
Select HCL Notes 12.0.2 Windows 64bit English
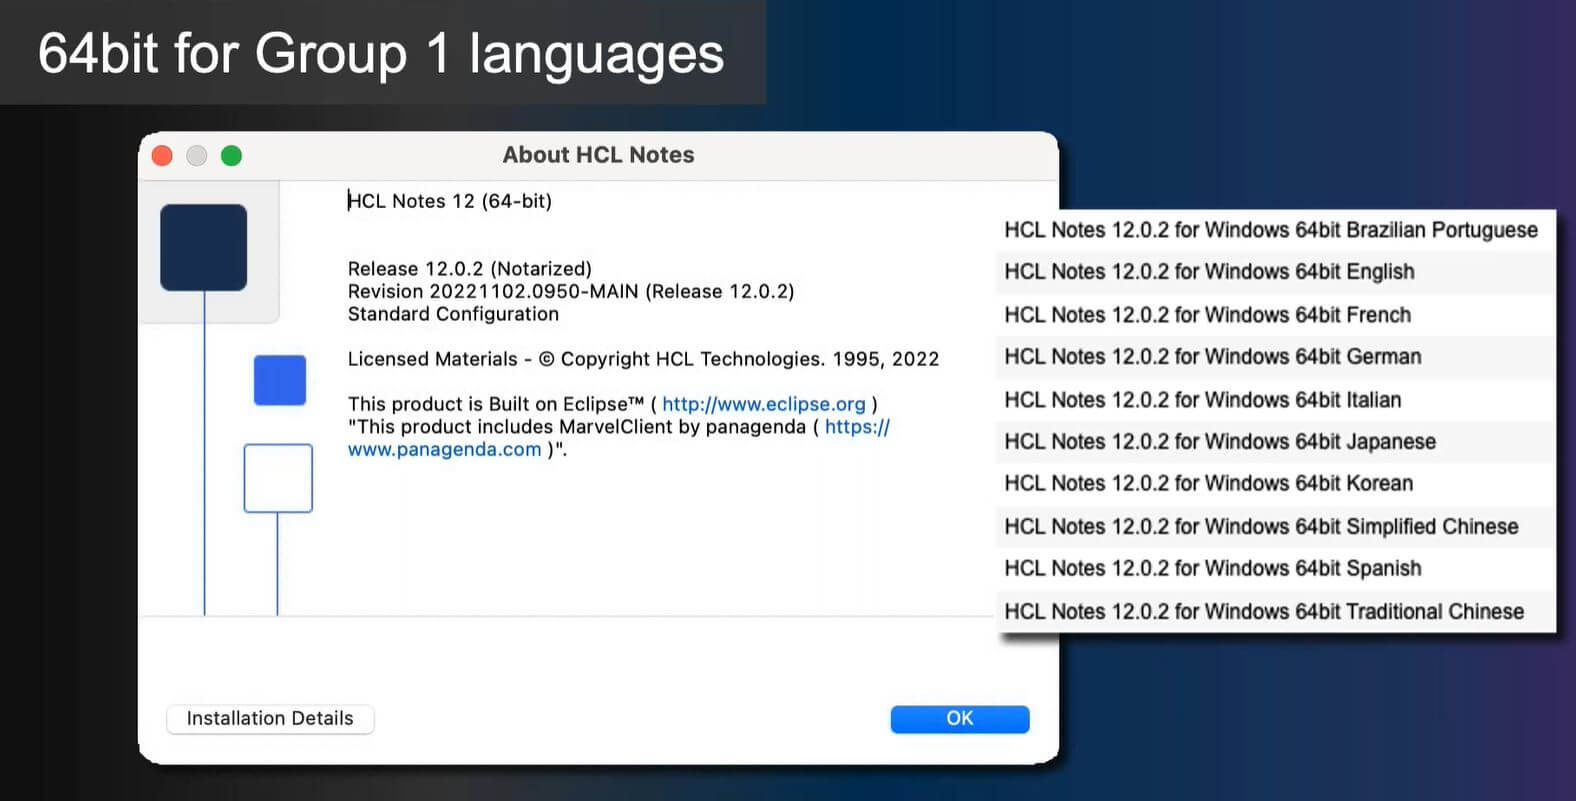click(1275, 272)
